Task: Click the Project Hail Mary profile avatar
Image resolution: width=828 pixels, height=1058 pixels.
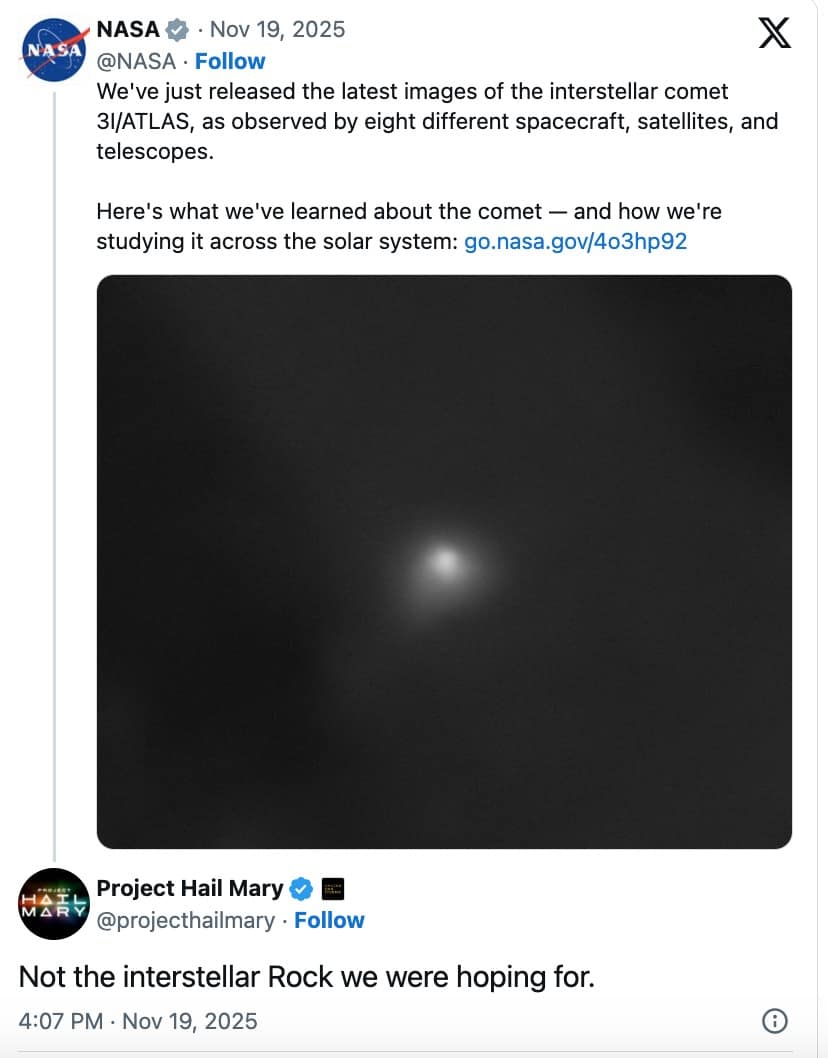Action: pos(54,905)
